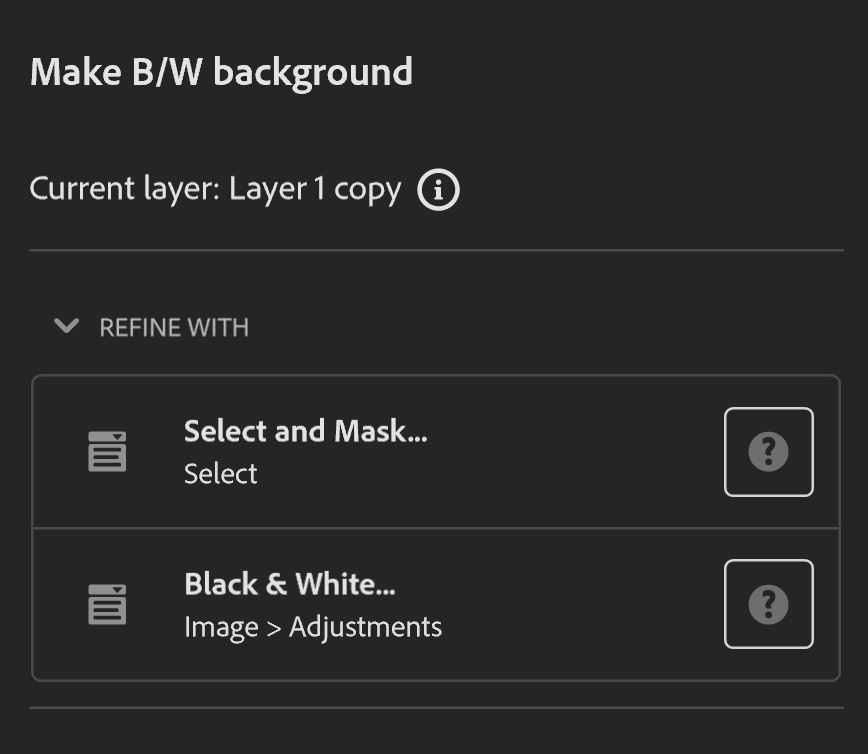Click the Black & White... bold label text
Viewport: 868px width, 754px height.
[x=290, y=584]
